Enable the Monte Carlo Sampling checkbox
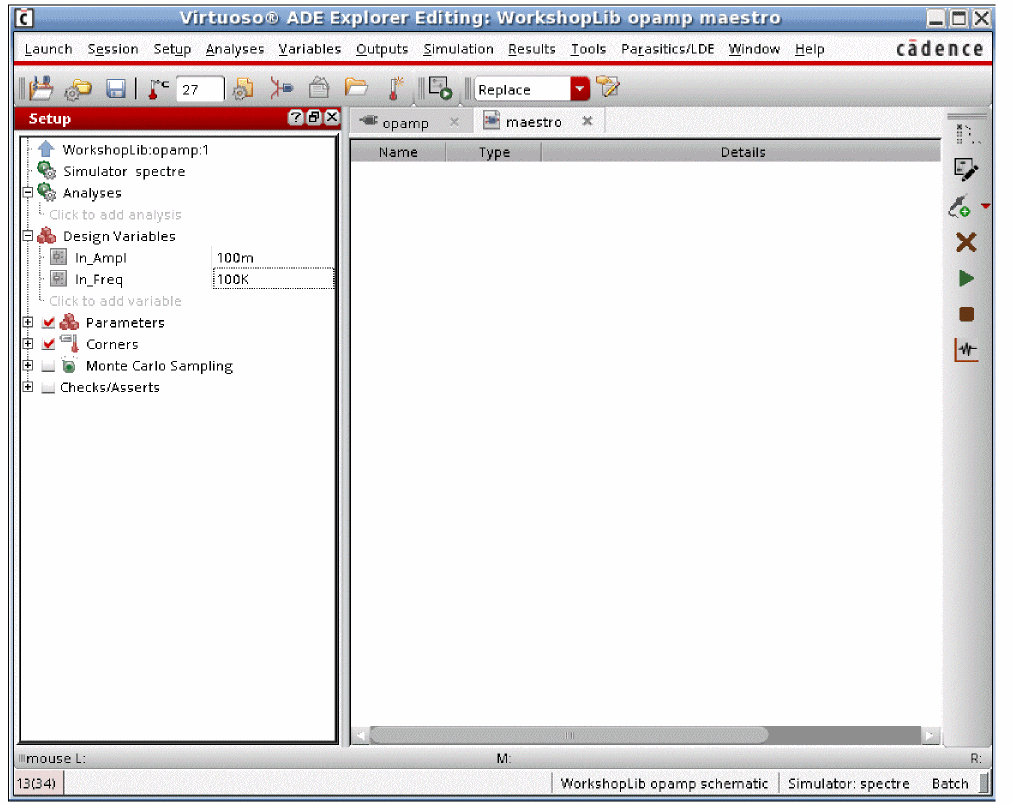The image size is (1013, 805). tap(49, 367)
